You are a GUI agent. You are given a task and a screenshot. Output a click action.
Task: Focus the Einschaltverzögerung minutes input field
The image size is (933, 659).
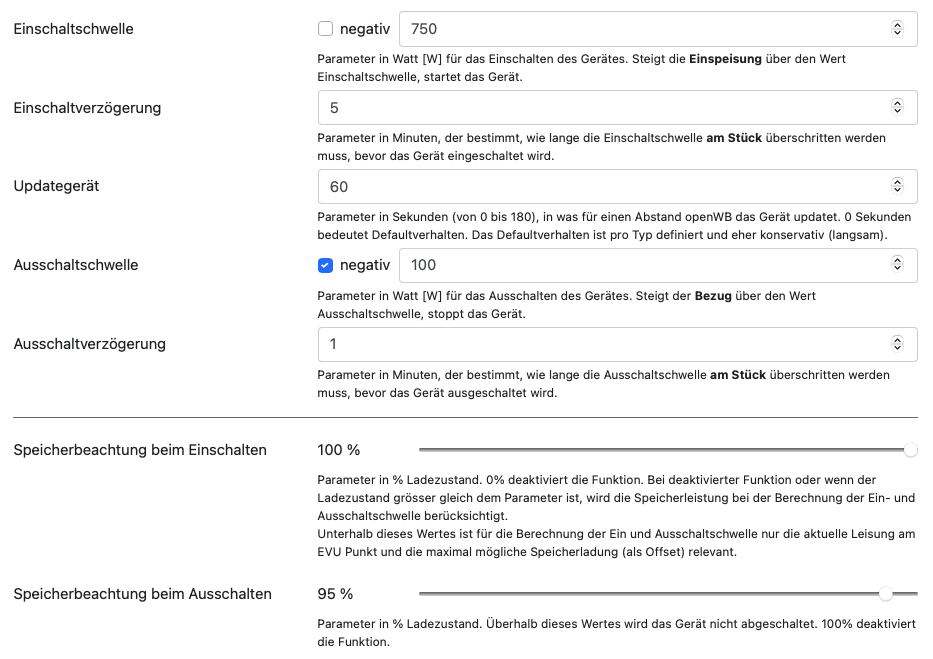point(600,107)
